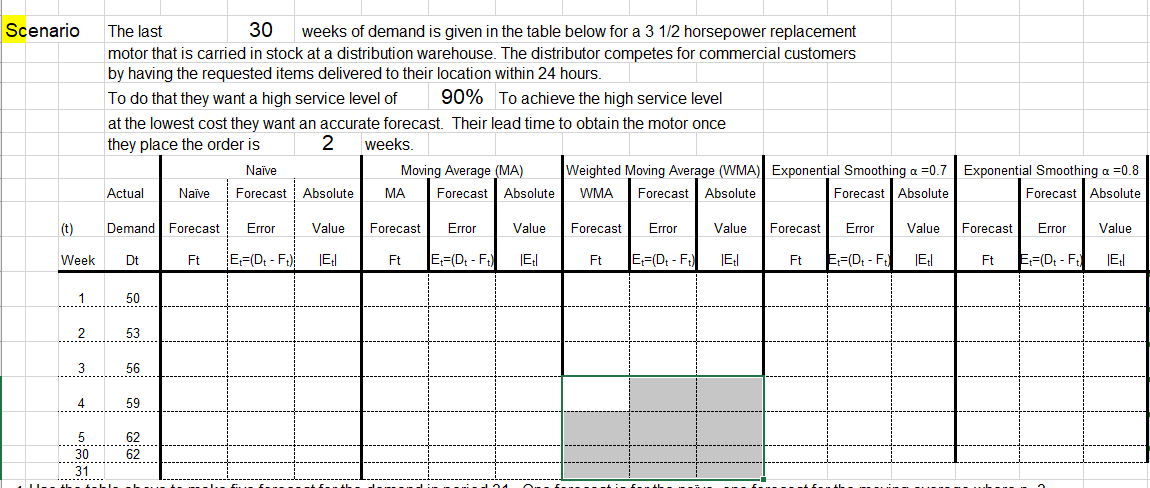Select the Naïve group header above Forecast Error
The width and height of the screenshot is (1150, 488).
pyautogui.click(x=261, y=171)
